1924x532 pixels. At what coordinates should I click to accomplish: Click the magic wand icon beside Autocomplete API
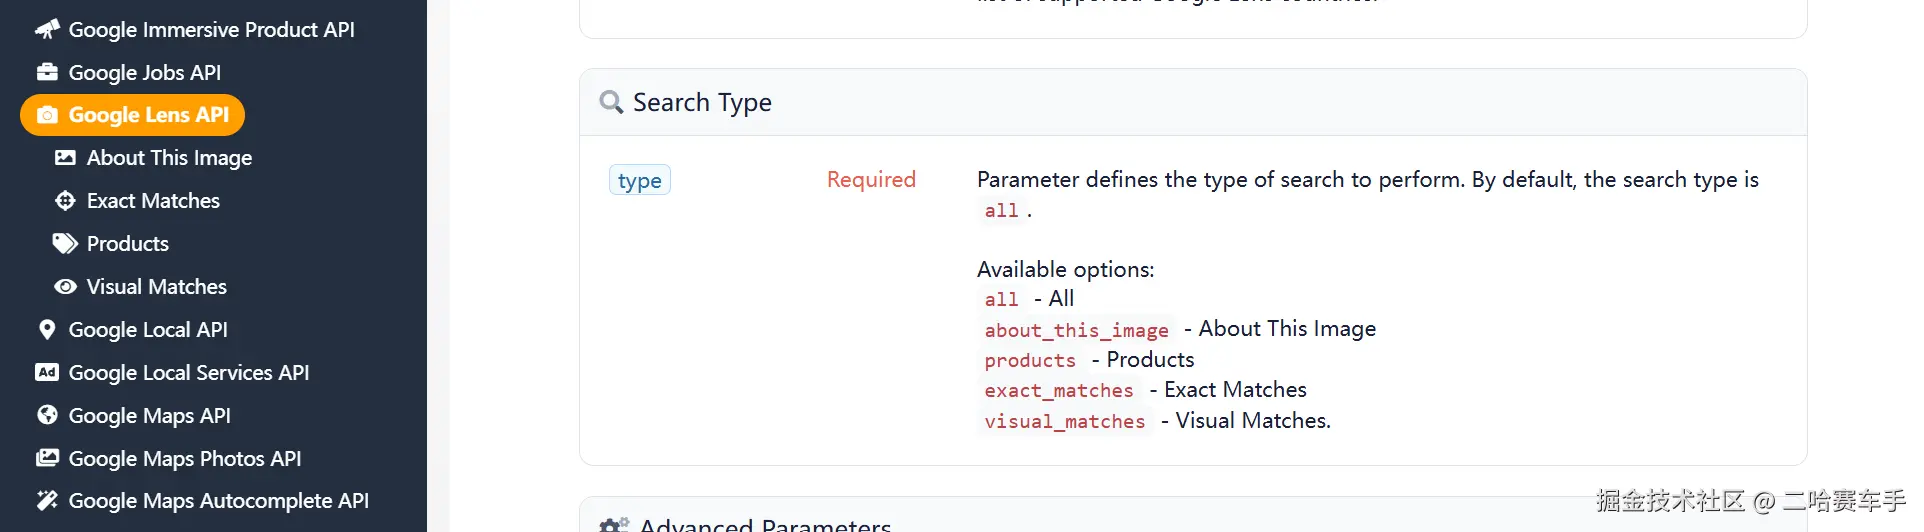pyautogui.click(x=47, y=500)
